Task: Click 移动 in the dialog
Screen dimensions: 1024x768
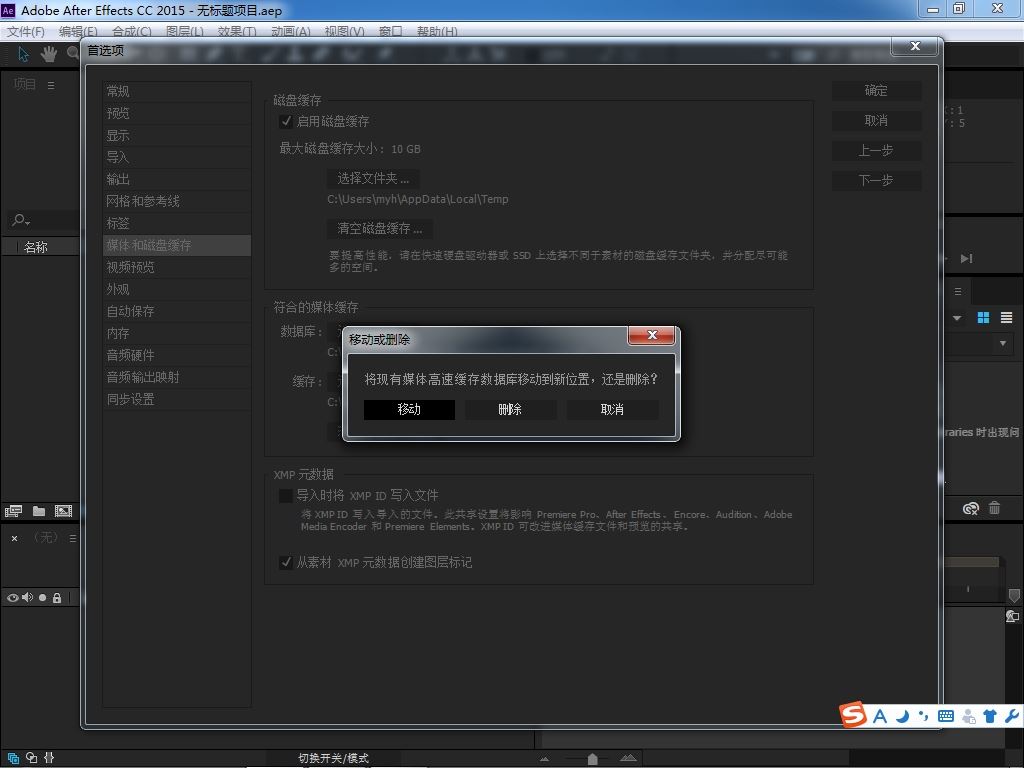Action: 409,409
